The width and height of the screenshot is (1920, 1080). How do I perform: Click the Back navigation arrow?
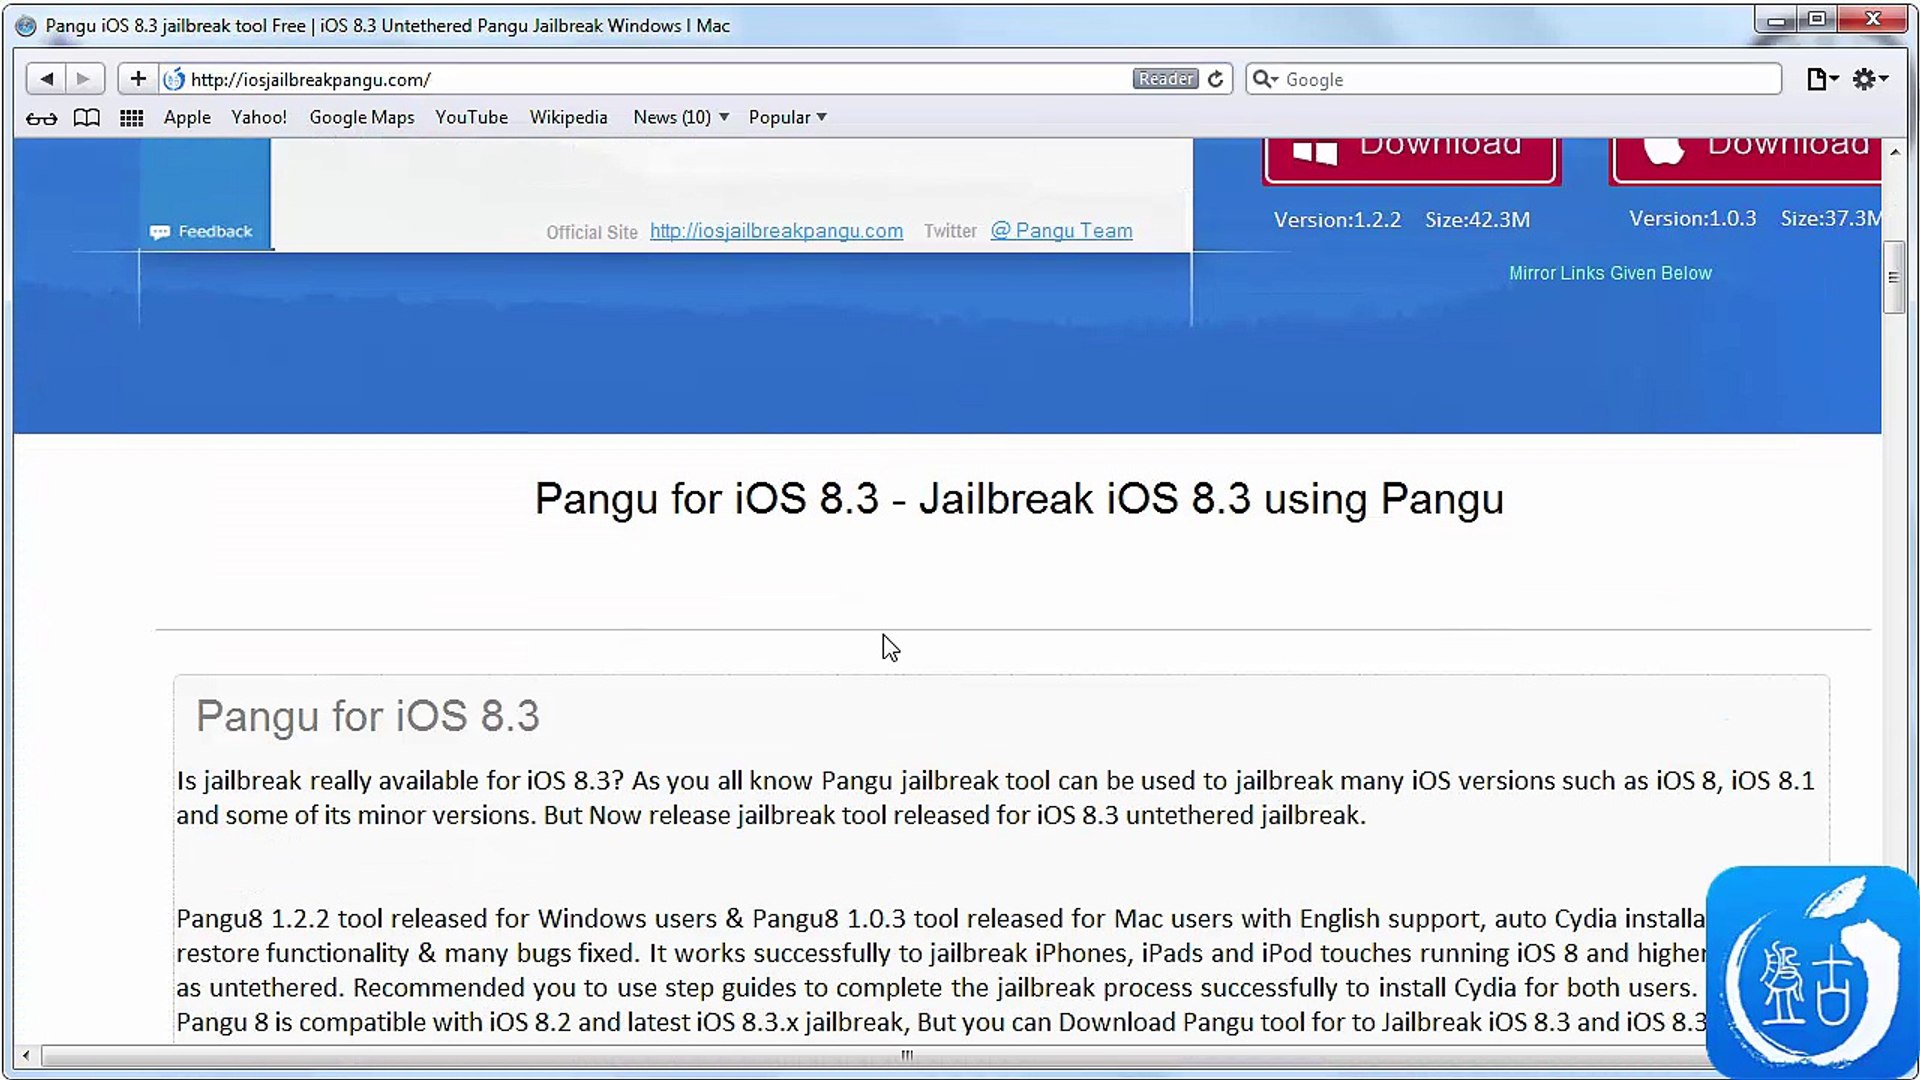(46, 78)
